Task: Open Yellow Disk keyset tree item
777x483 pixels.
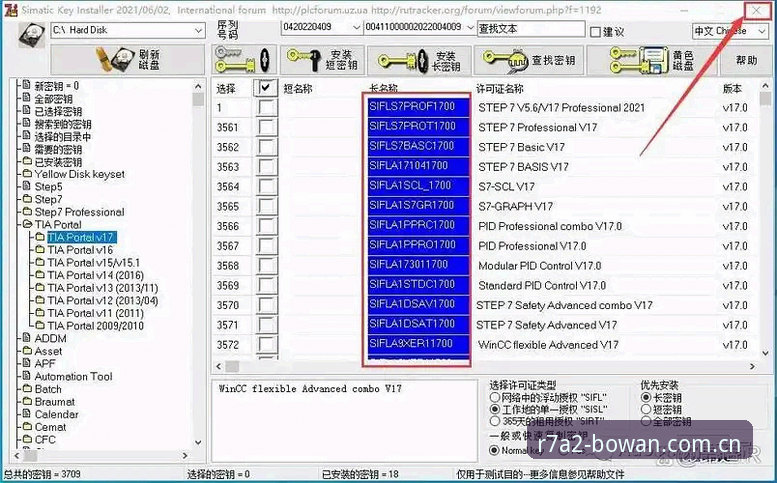Action: pos(79,174)
